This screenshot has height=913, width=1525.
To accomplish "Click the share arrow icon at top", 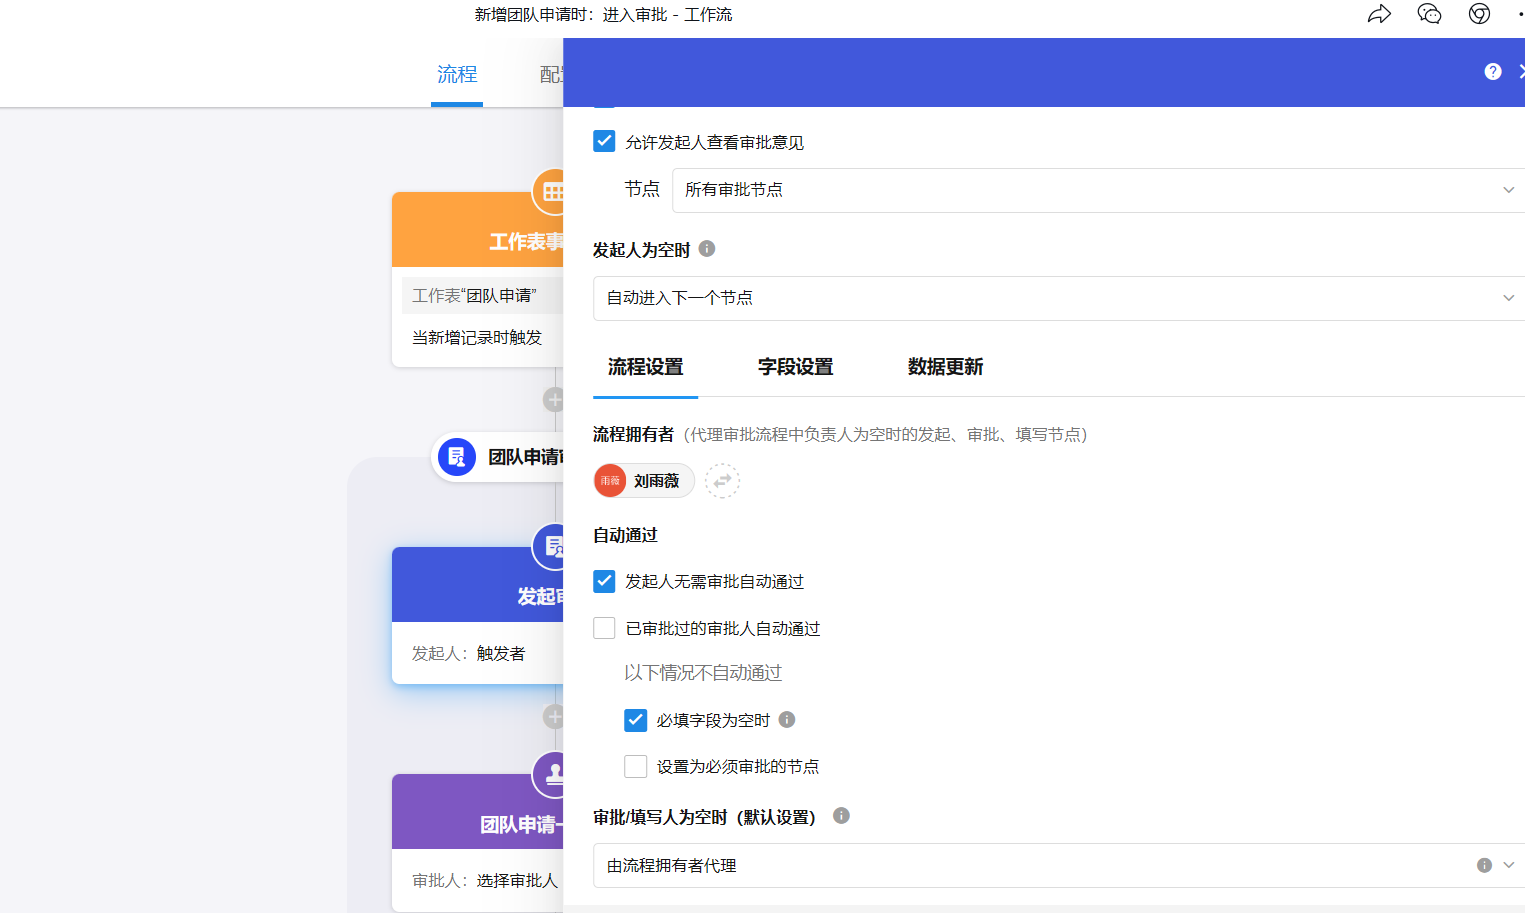I will [x=1379, y=14].
